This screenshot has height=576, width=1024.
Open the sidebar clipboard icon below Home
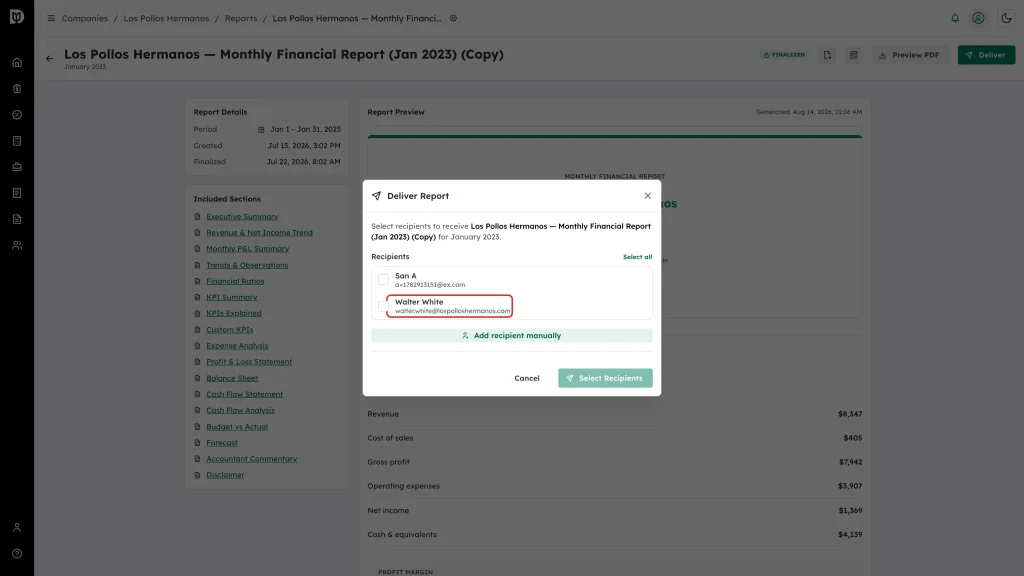point(17,89)
